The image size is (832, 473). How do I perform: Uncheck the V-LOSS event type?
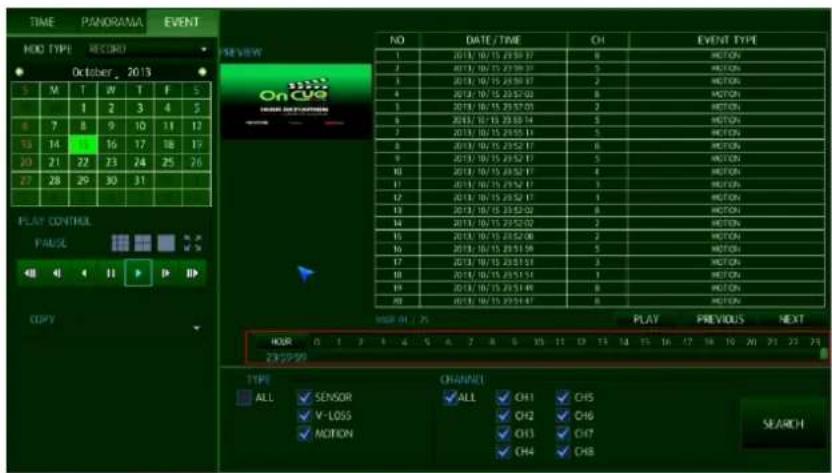[x=305, y=416]
